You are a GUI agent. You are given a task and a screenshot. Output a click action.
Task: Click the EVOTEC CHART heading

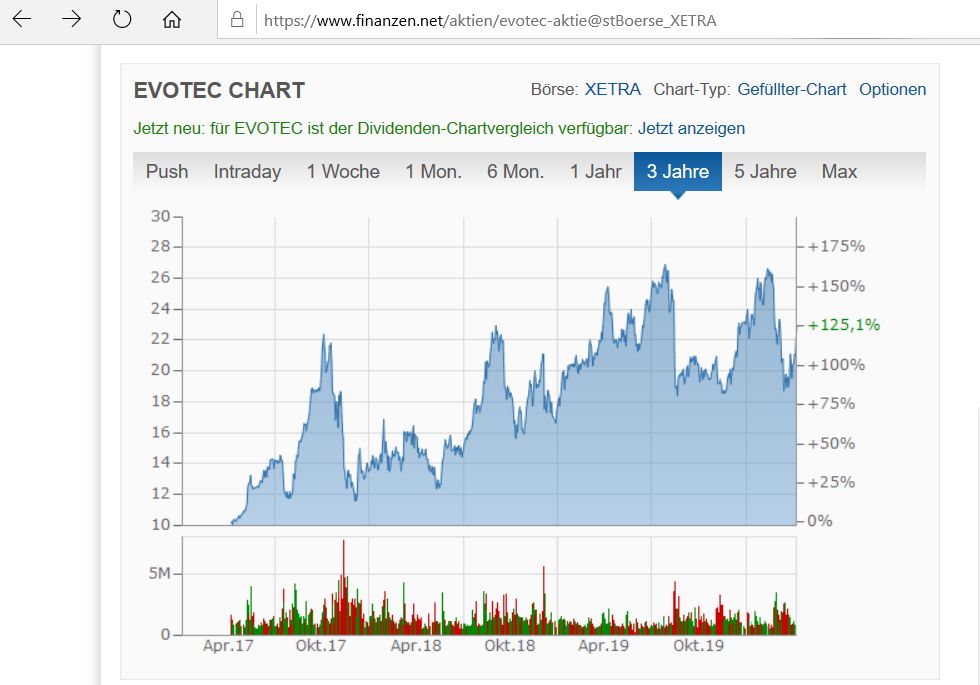(219, 90)
